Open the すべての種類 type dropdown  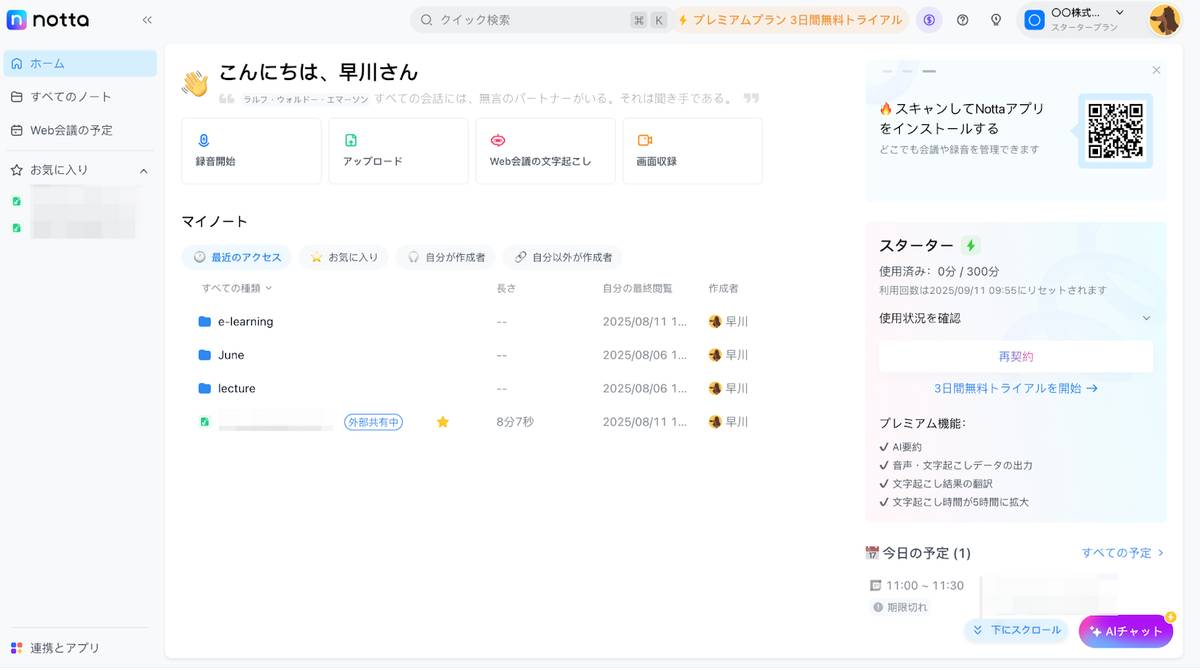pos(236,288)
